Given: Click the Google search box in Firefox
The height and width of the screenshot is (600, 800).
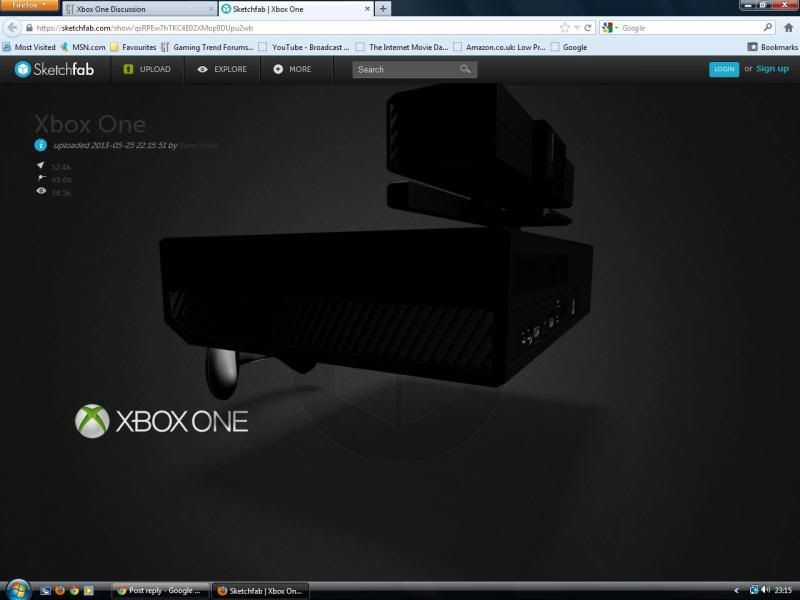Looking at the screenshot, I should 691,28.
